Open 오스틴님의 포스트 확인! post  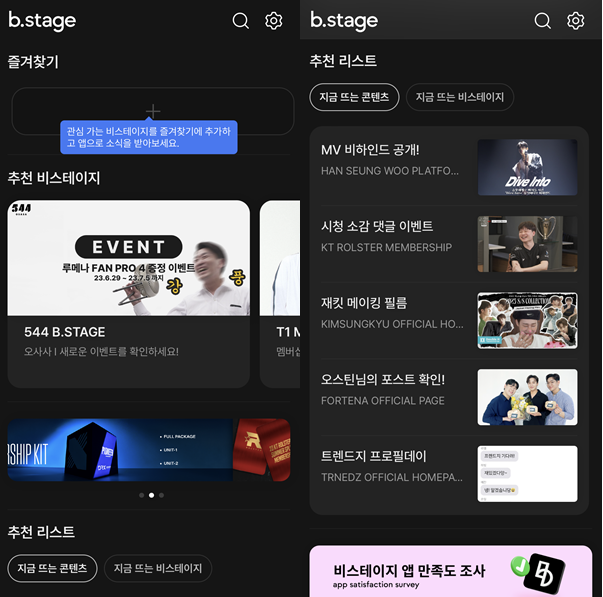(x=449, y=397)
